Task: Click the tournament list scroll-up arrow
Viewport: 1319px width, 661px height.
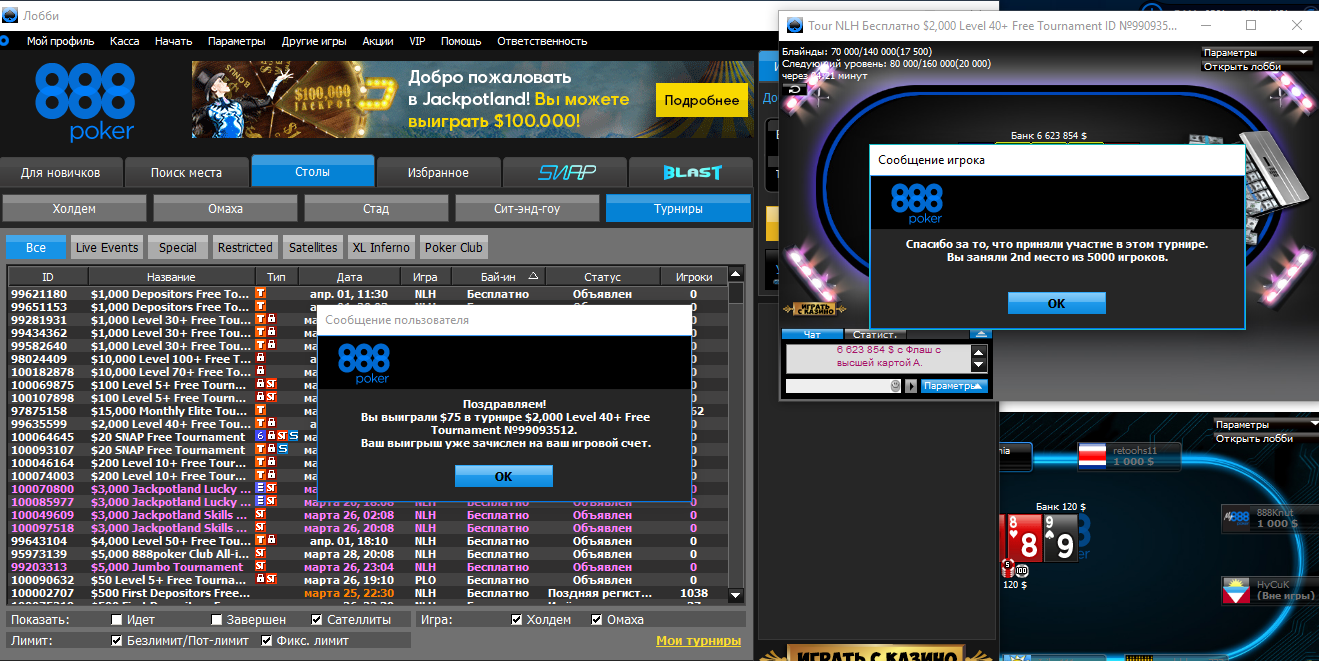Action: (736, 274)
